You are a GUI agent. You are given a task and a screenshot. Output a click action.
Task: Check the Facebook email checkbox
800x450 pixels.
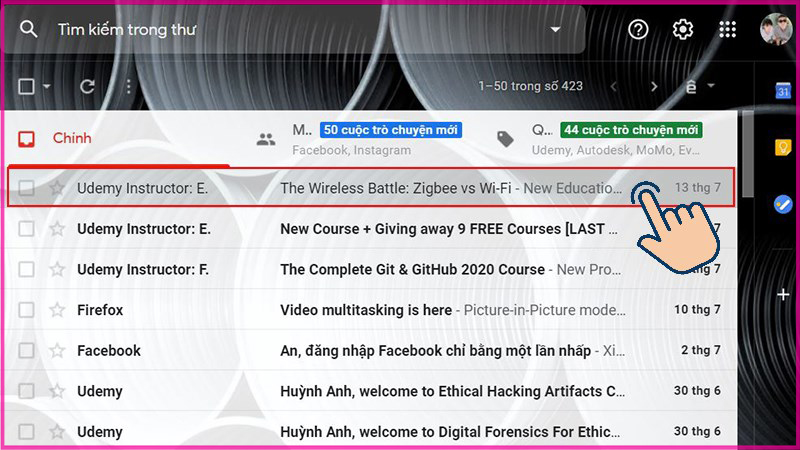(x=26, y=351)
